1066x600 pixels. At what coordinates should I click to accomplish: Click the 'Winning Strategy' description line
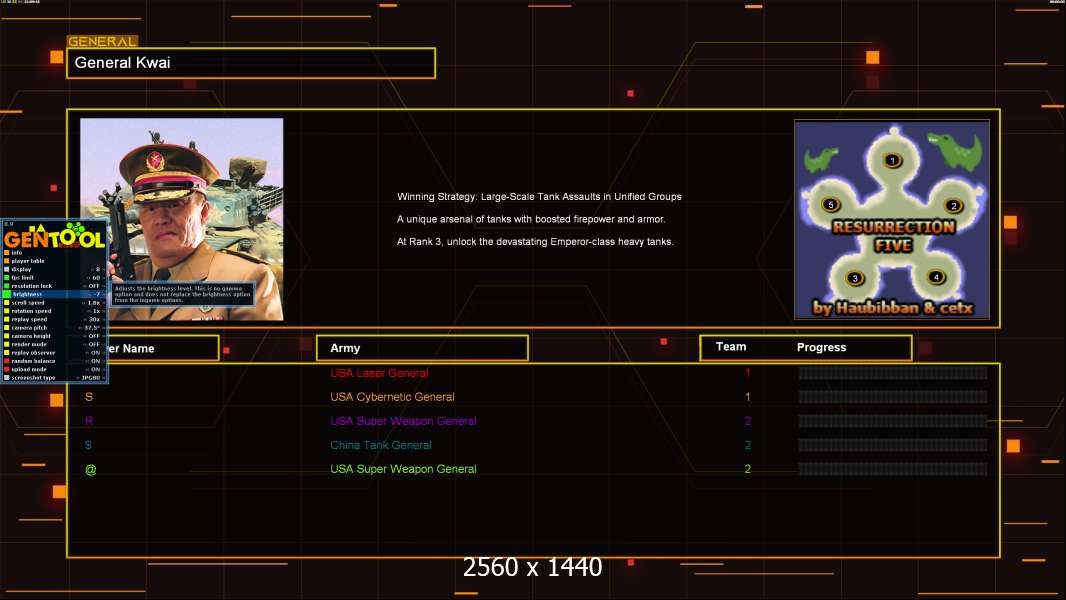(x=539, y=196)
